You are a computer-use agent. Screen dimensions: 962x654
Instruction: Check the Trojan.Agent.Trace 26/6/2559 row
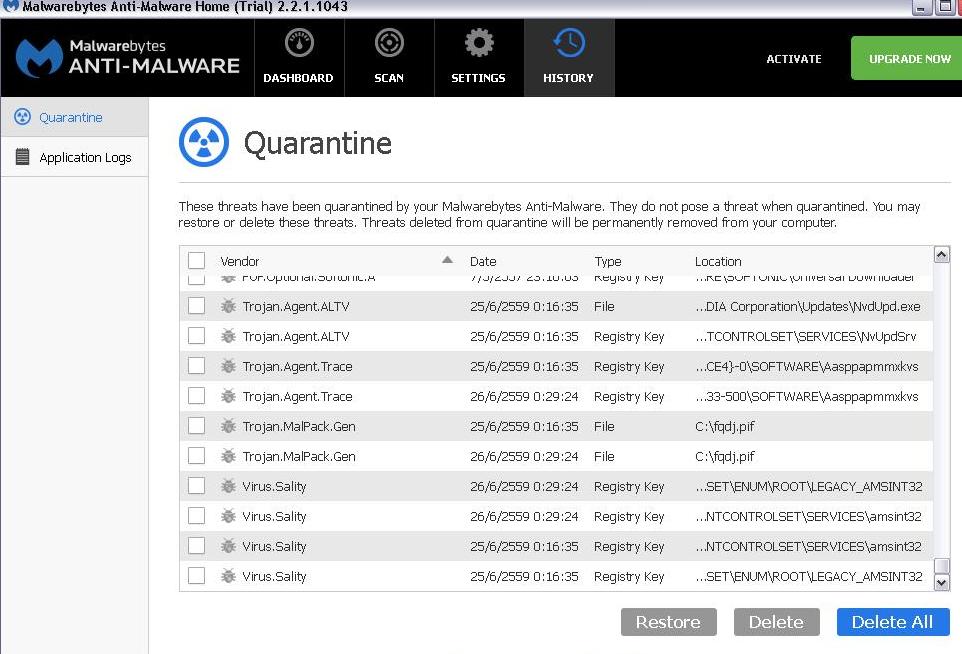tap(196, 396)
